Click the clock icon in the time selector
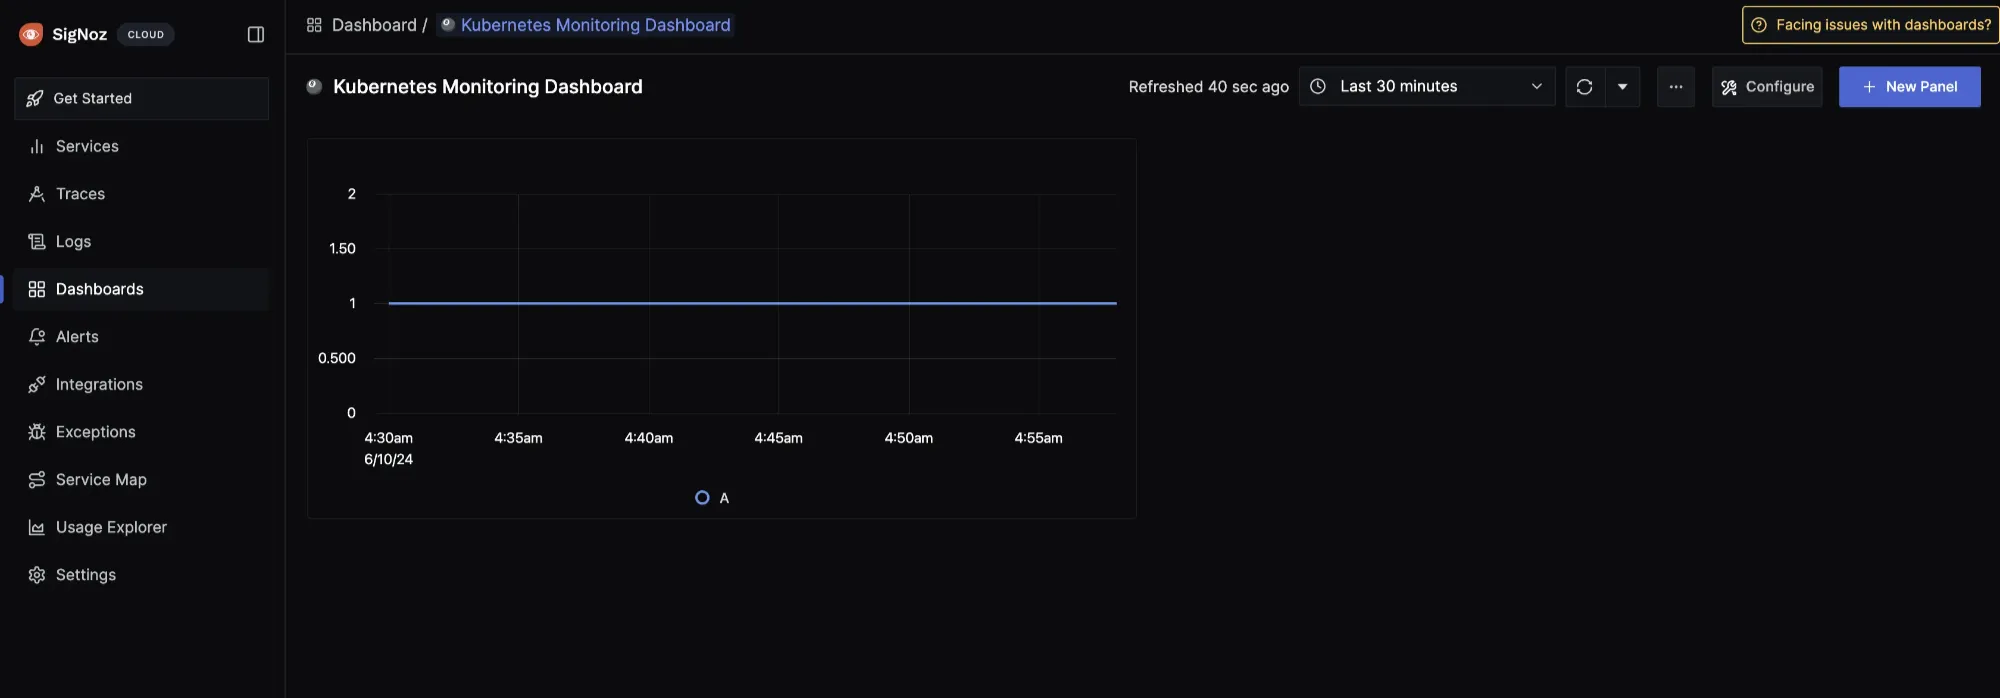The image size is (2000, 698). coord(1318,86)
